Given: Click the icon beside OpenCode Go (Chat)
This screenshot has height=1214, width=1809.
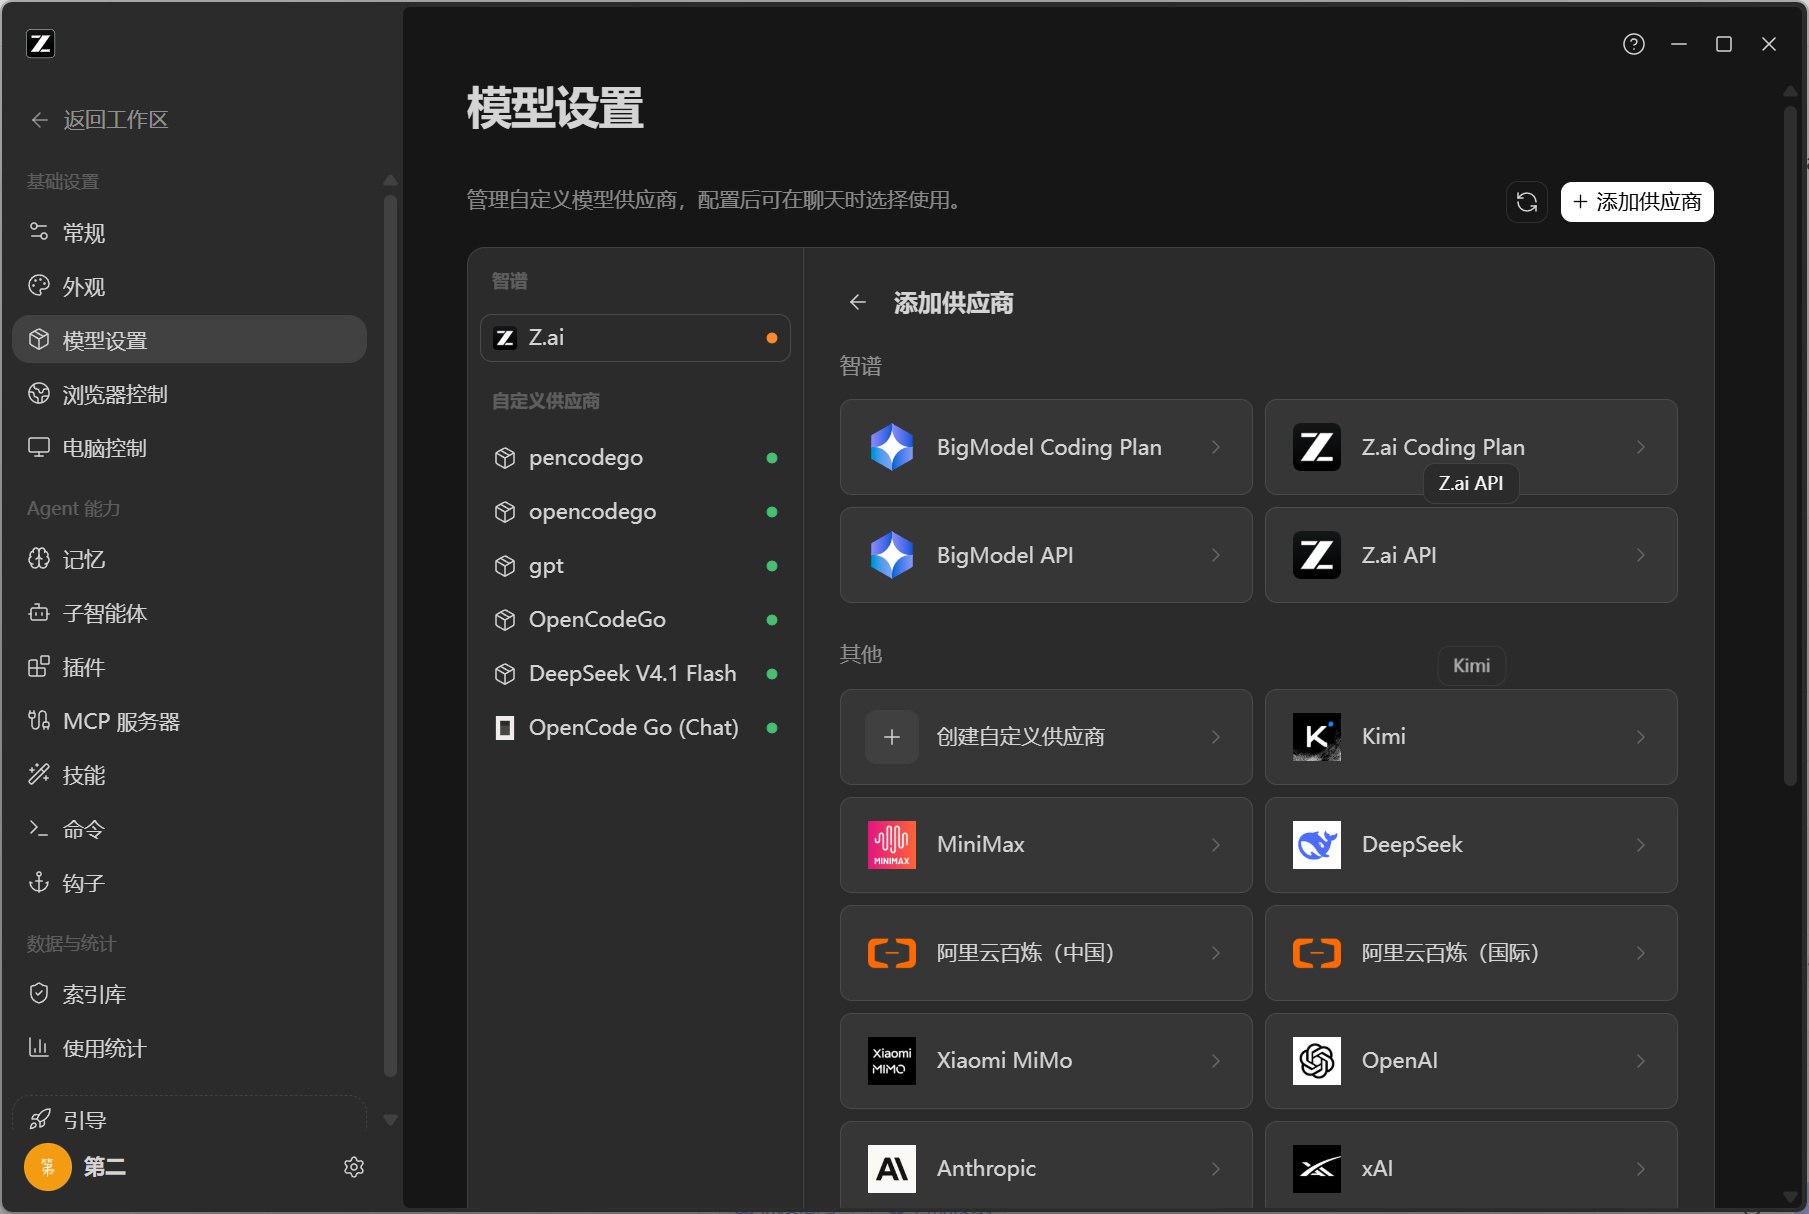Looking at the screenshot, I should [x=505, y=728].
